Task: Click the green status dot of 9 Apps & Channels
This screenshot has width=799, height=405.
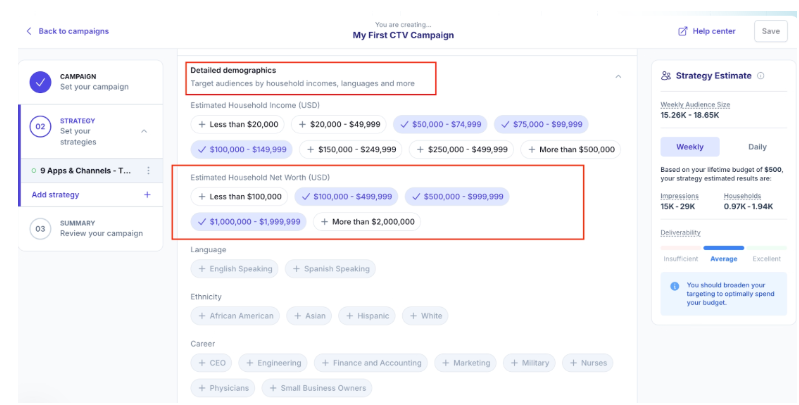Action: [34, 171]
